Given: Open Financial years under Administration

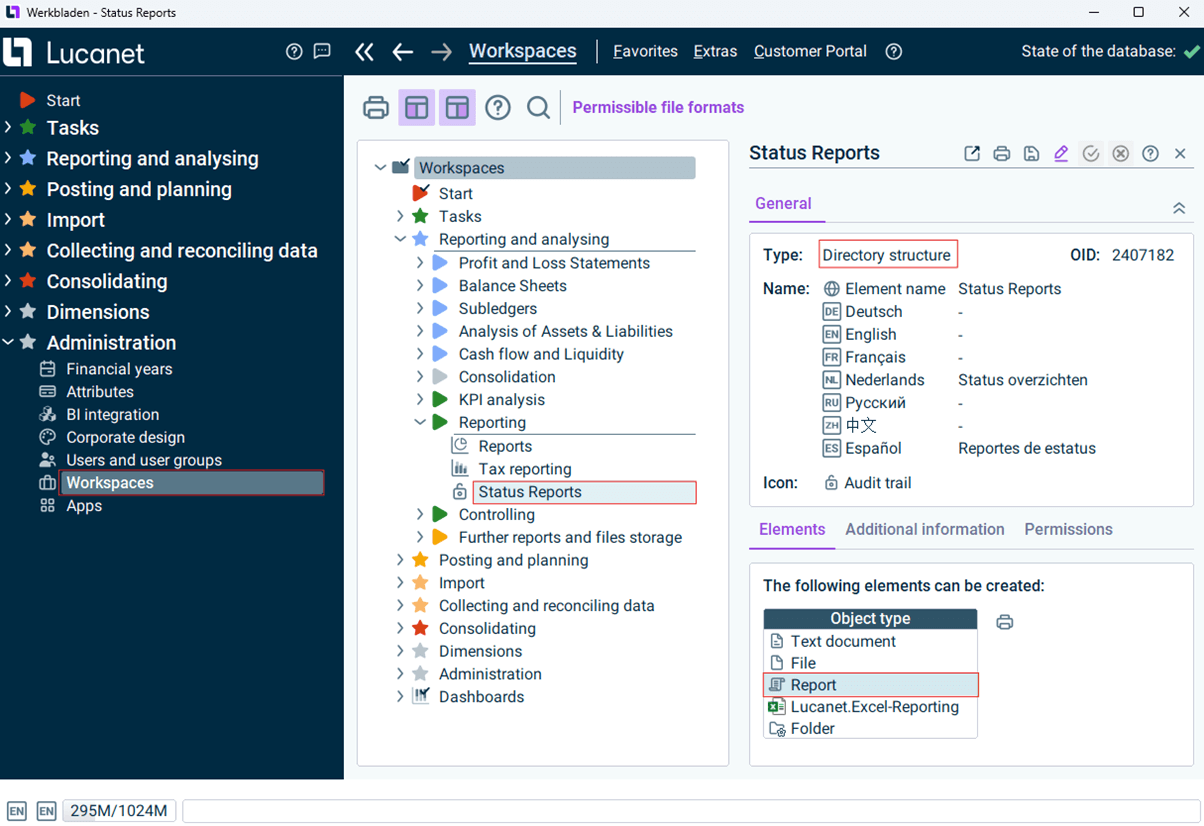Looking at the screenshot, I should 119,369.
